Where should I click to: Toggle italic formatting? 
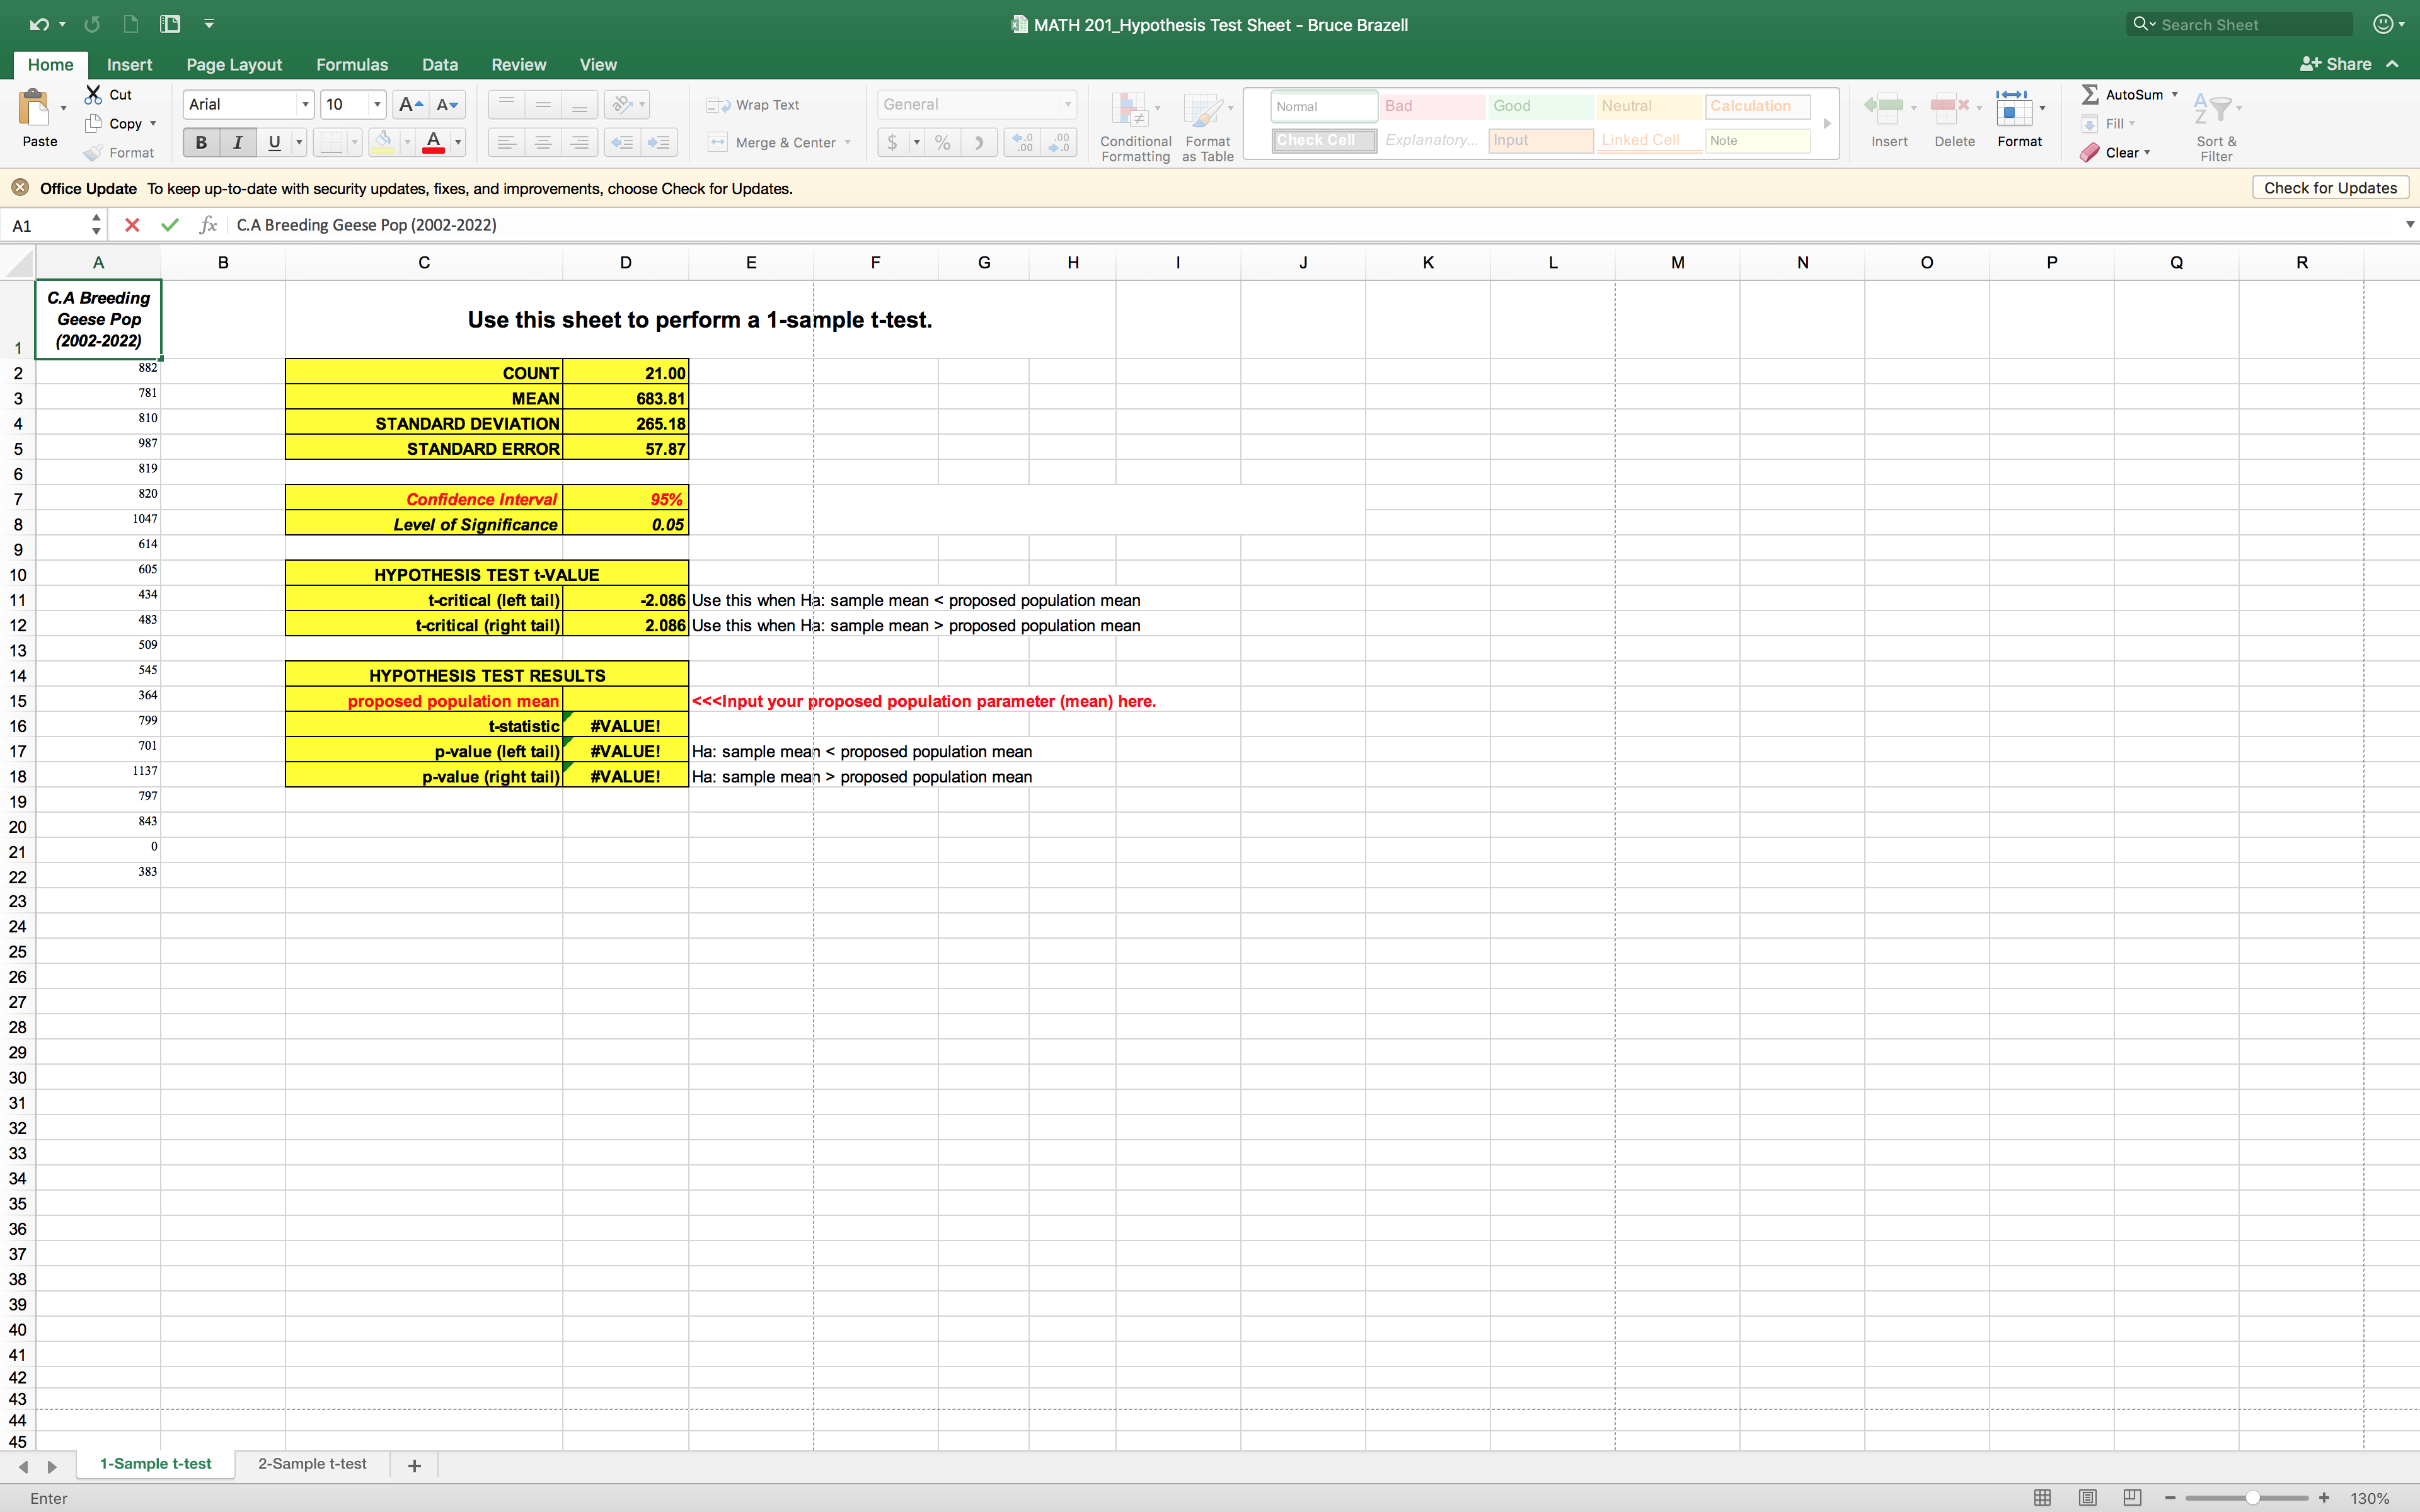pos(238,143)
